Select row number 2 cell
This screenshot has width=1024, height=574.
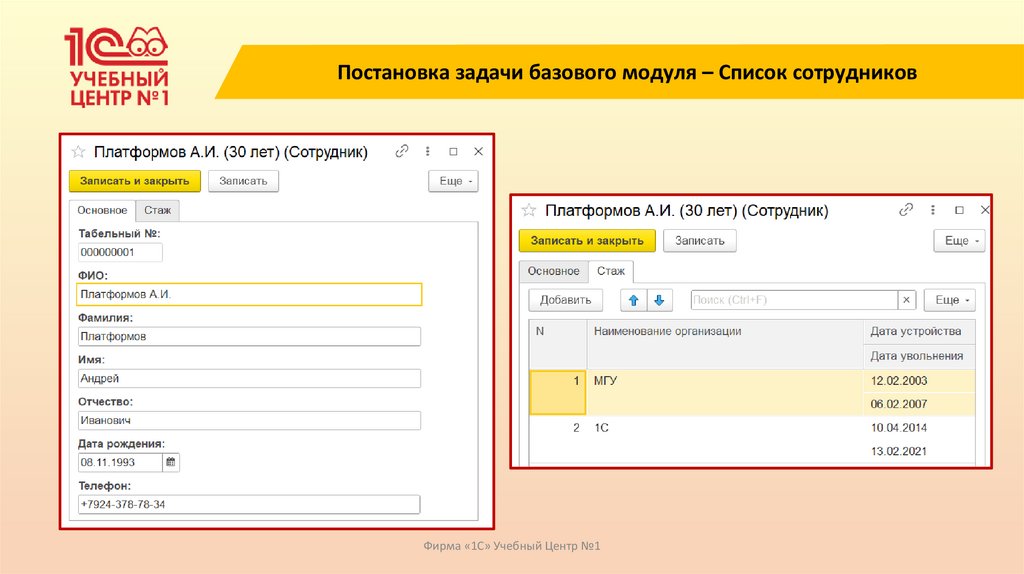pyautogui.click(x=558, y=439)
